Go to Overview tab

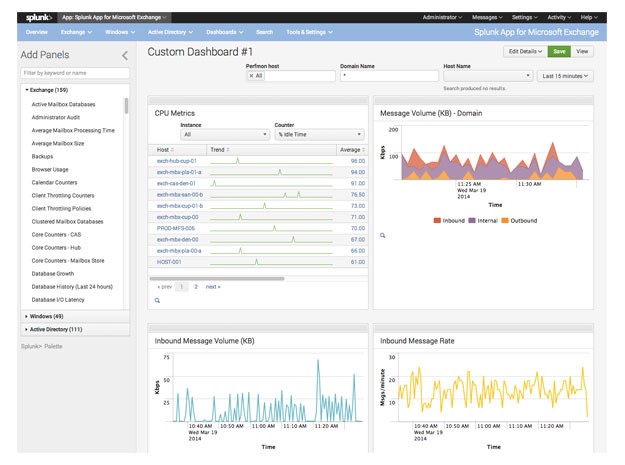[x=37, y=32]
